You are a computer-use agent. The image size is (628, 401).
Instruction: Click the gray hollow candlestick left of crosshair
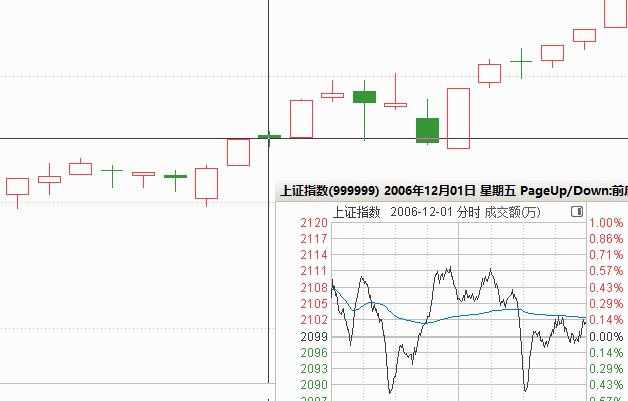pos(238,151)
